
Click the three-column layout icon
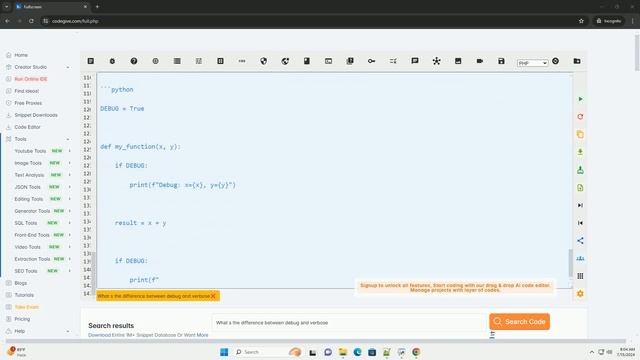click(x=580, y=276)
